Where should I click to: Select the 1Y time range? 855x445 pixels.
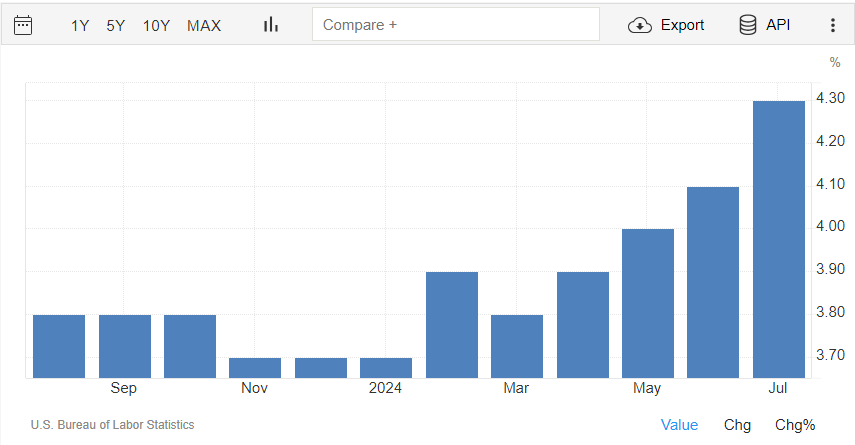tap(80, 26)
